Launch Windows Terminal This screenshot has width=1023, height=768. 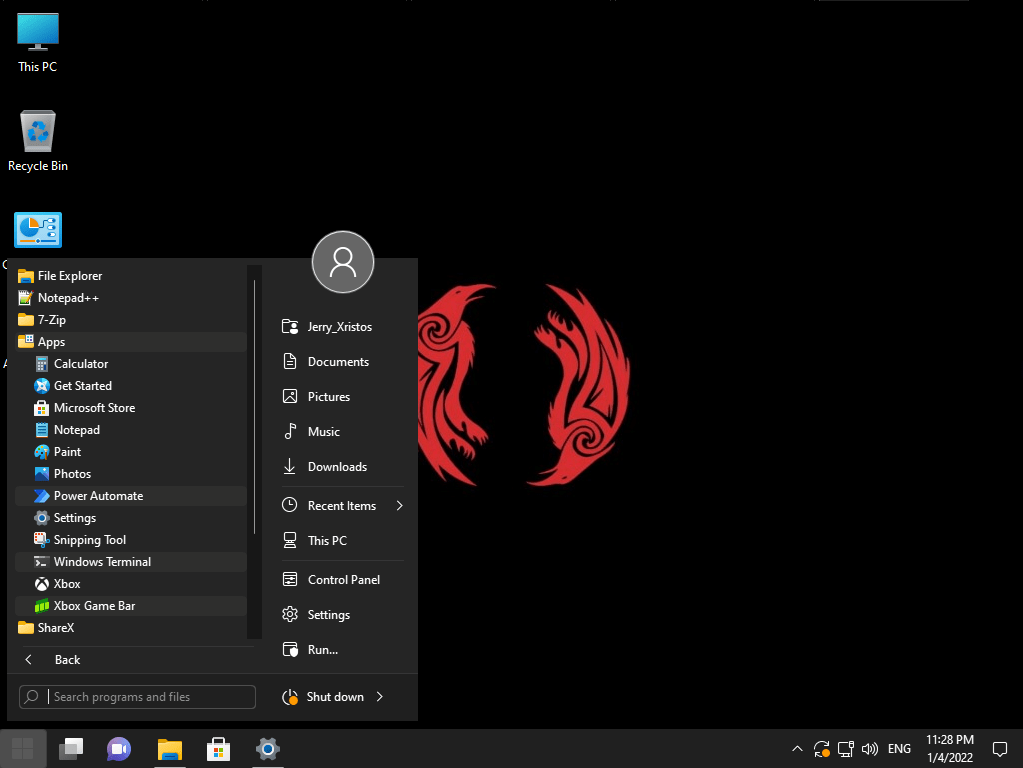coord(102,562)
